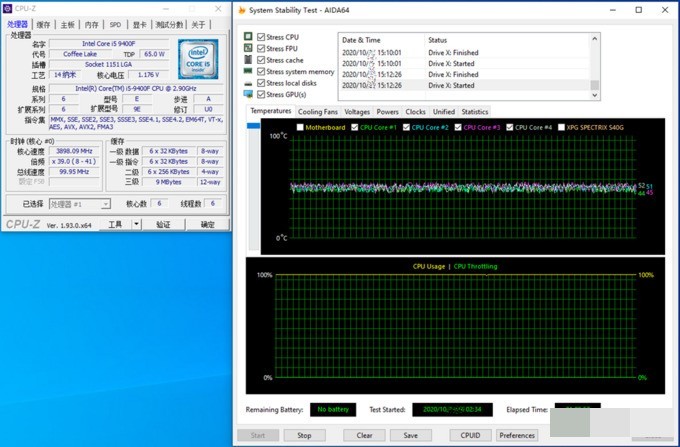Click the AIDA64 flame icon in title bar
Viewport: 680px width, 447px height.
click(x=240, y=8)
